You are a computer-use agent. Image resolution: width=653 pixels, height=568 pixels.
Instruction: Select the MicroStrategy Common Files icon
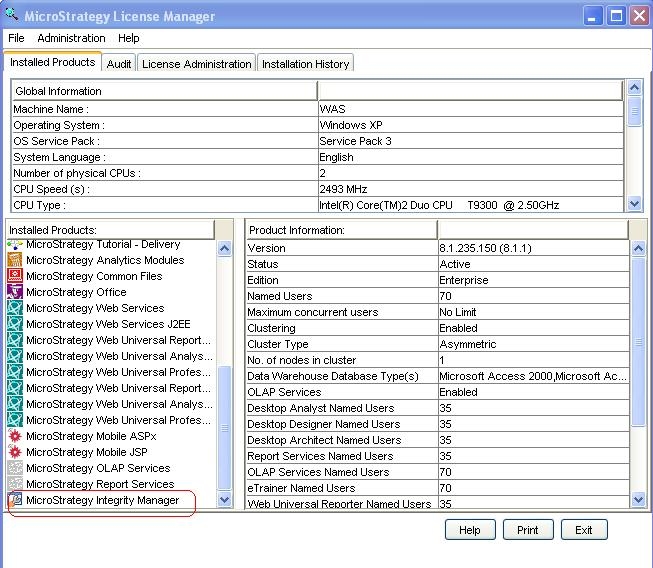[x=15, y=276]
